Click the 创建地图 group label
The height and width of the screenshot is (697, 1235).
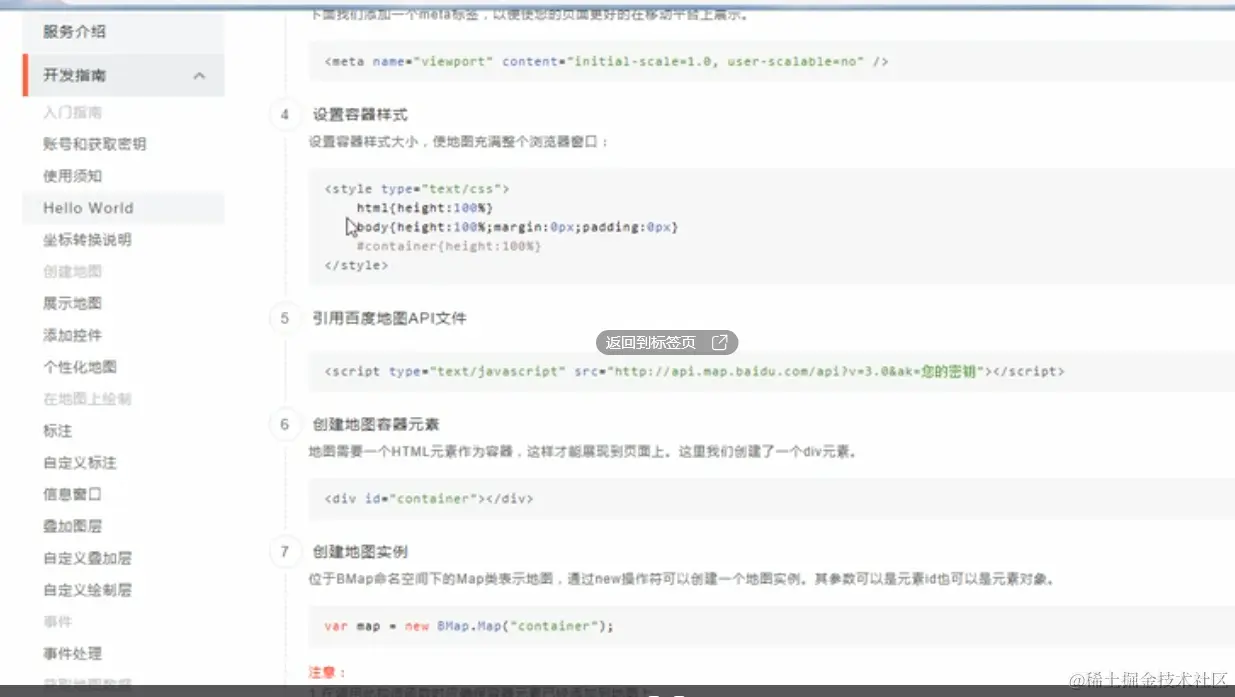pos(72,271)
